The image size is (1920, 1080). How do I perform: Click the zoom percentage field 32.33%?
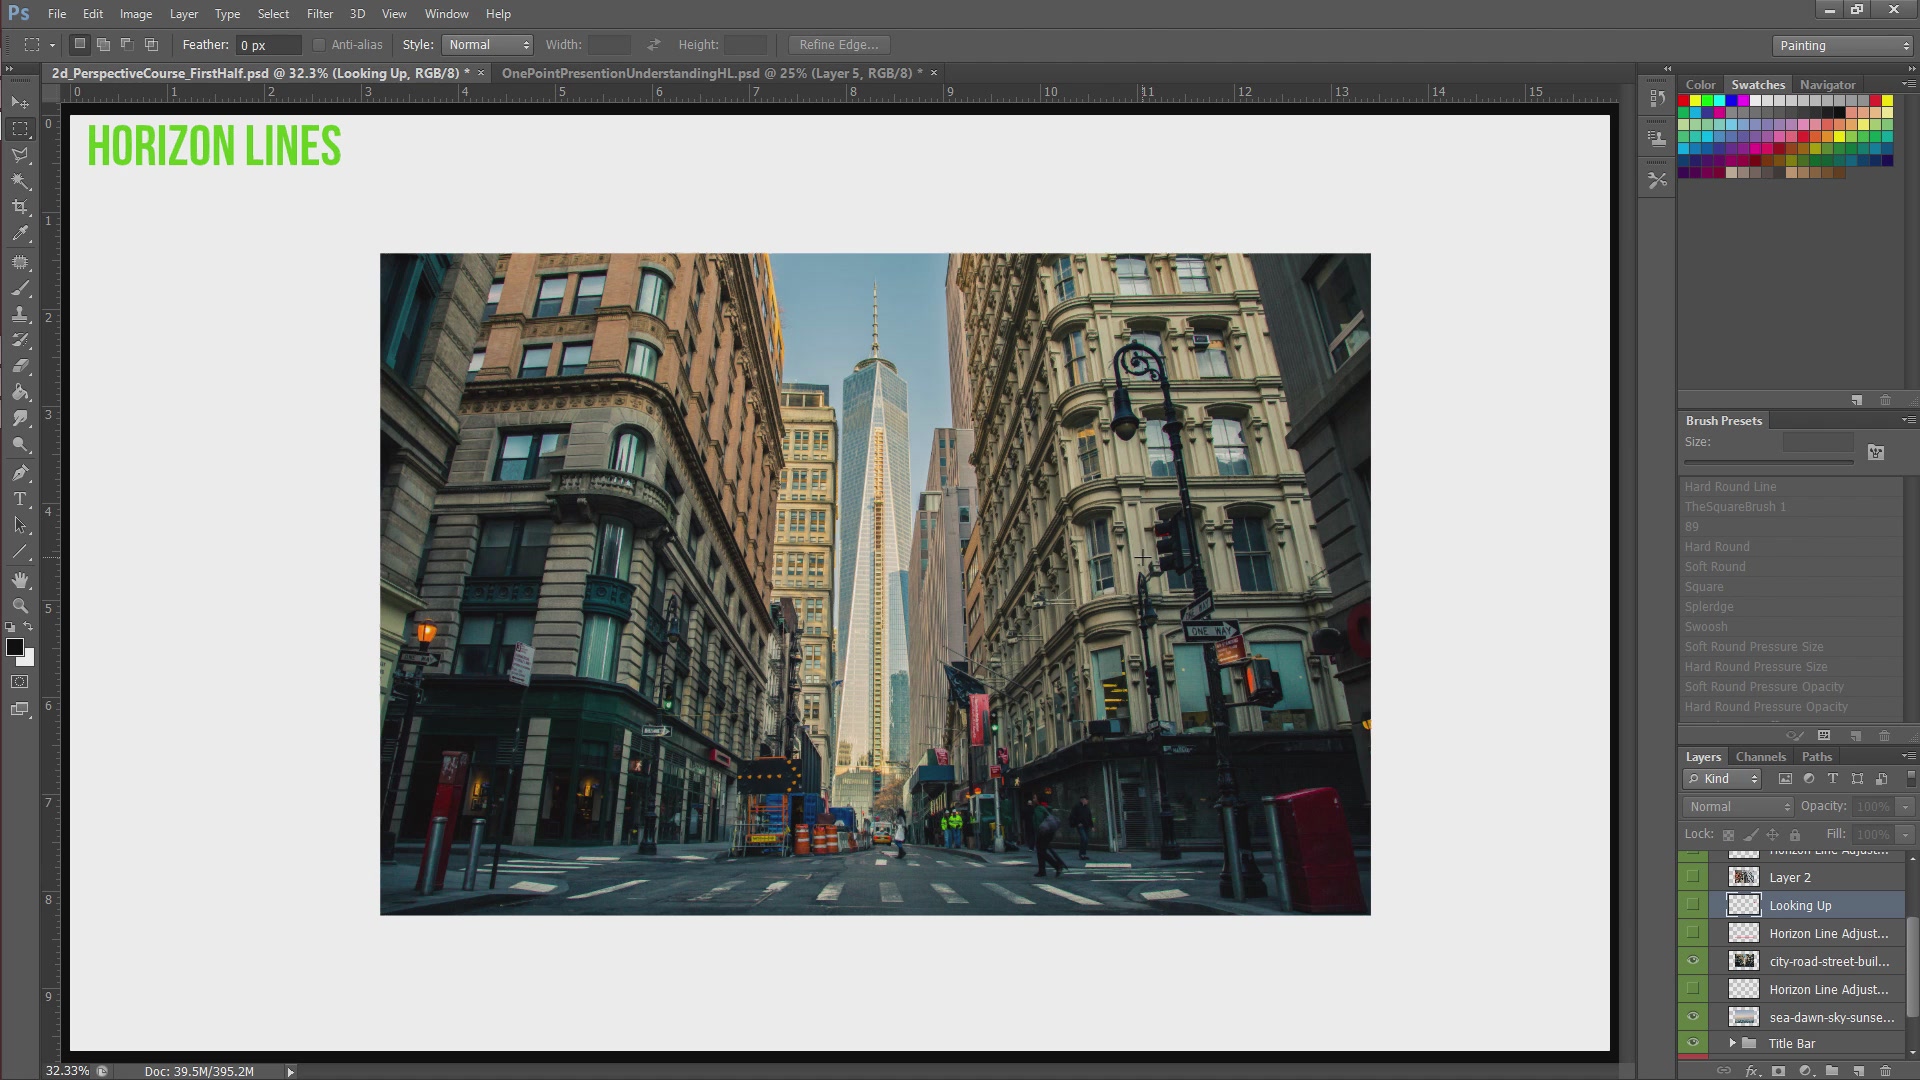[x=67, y=1071]
